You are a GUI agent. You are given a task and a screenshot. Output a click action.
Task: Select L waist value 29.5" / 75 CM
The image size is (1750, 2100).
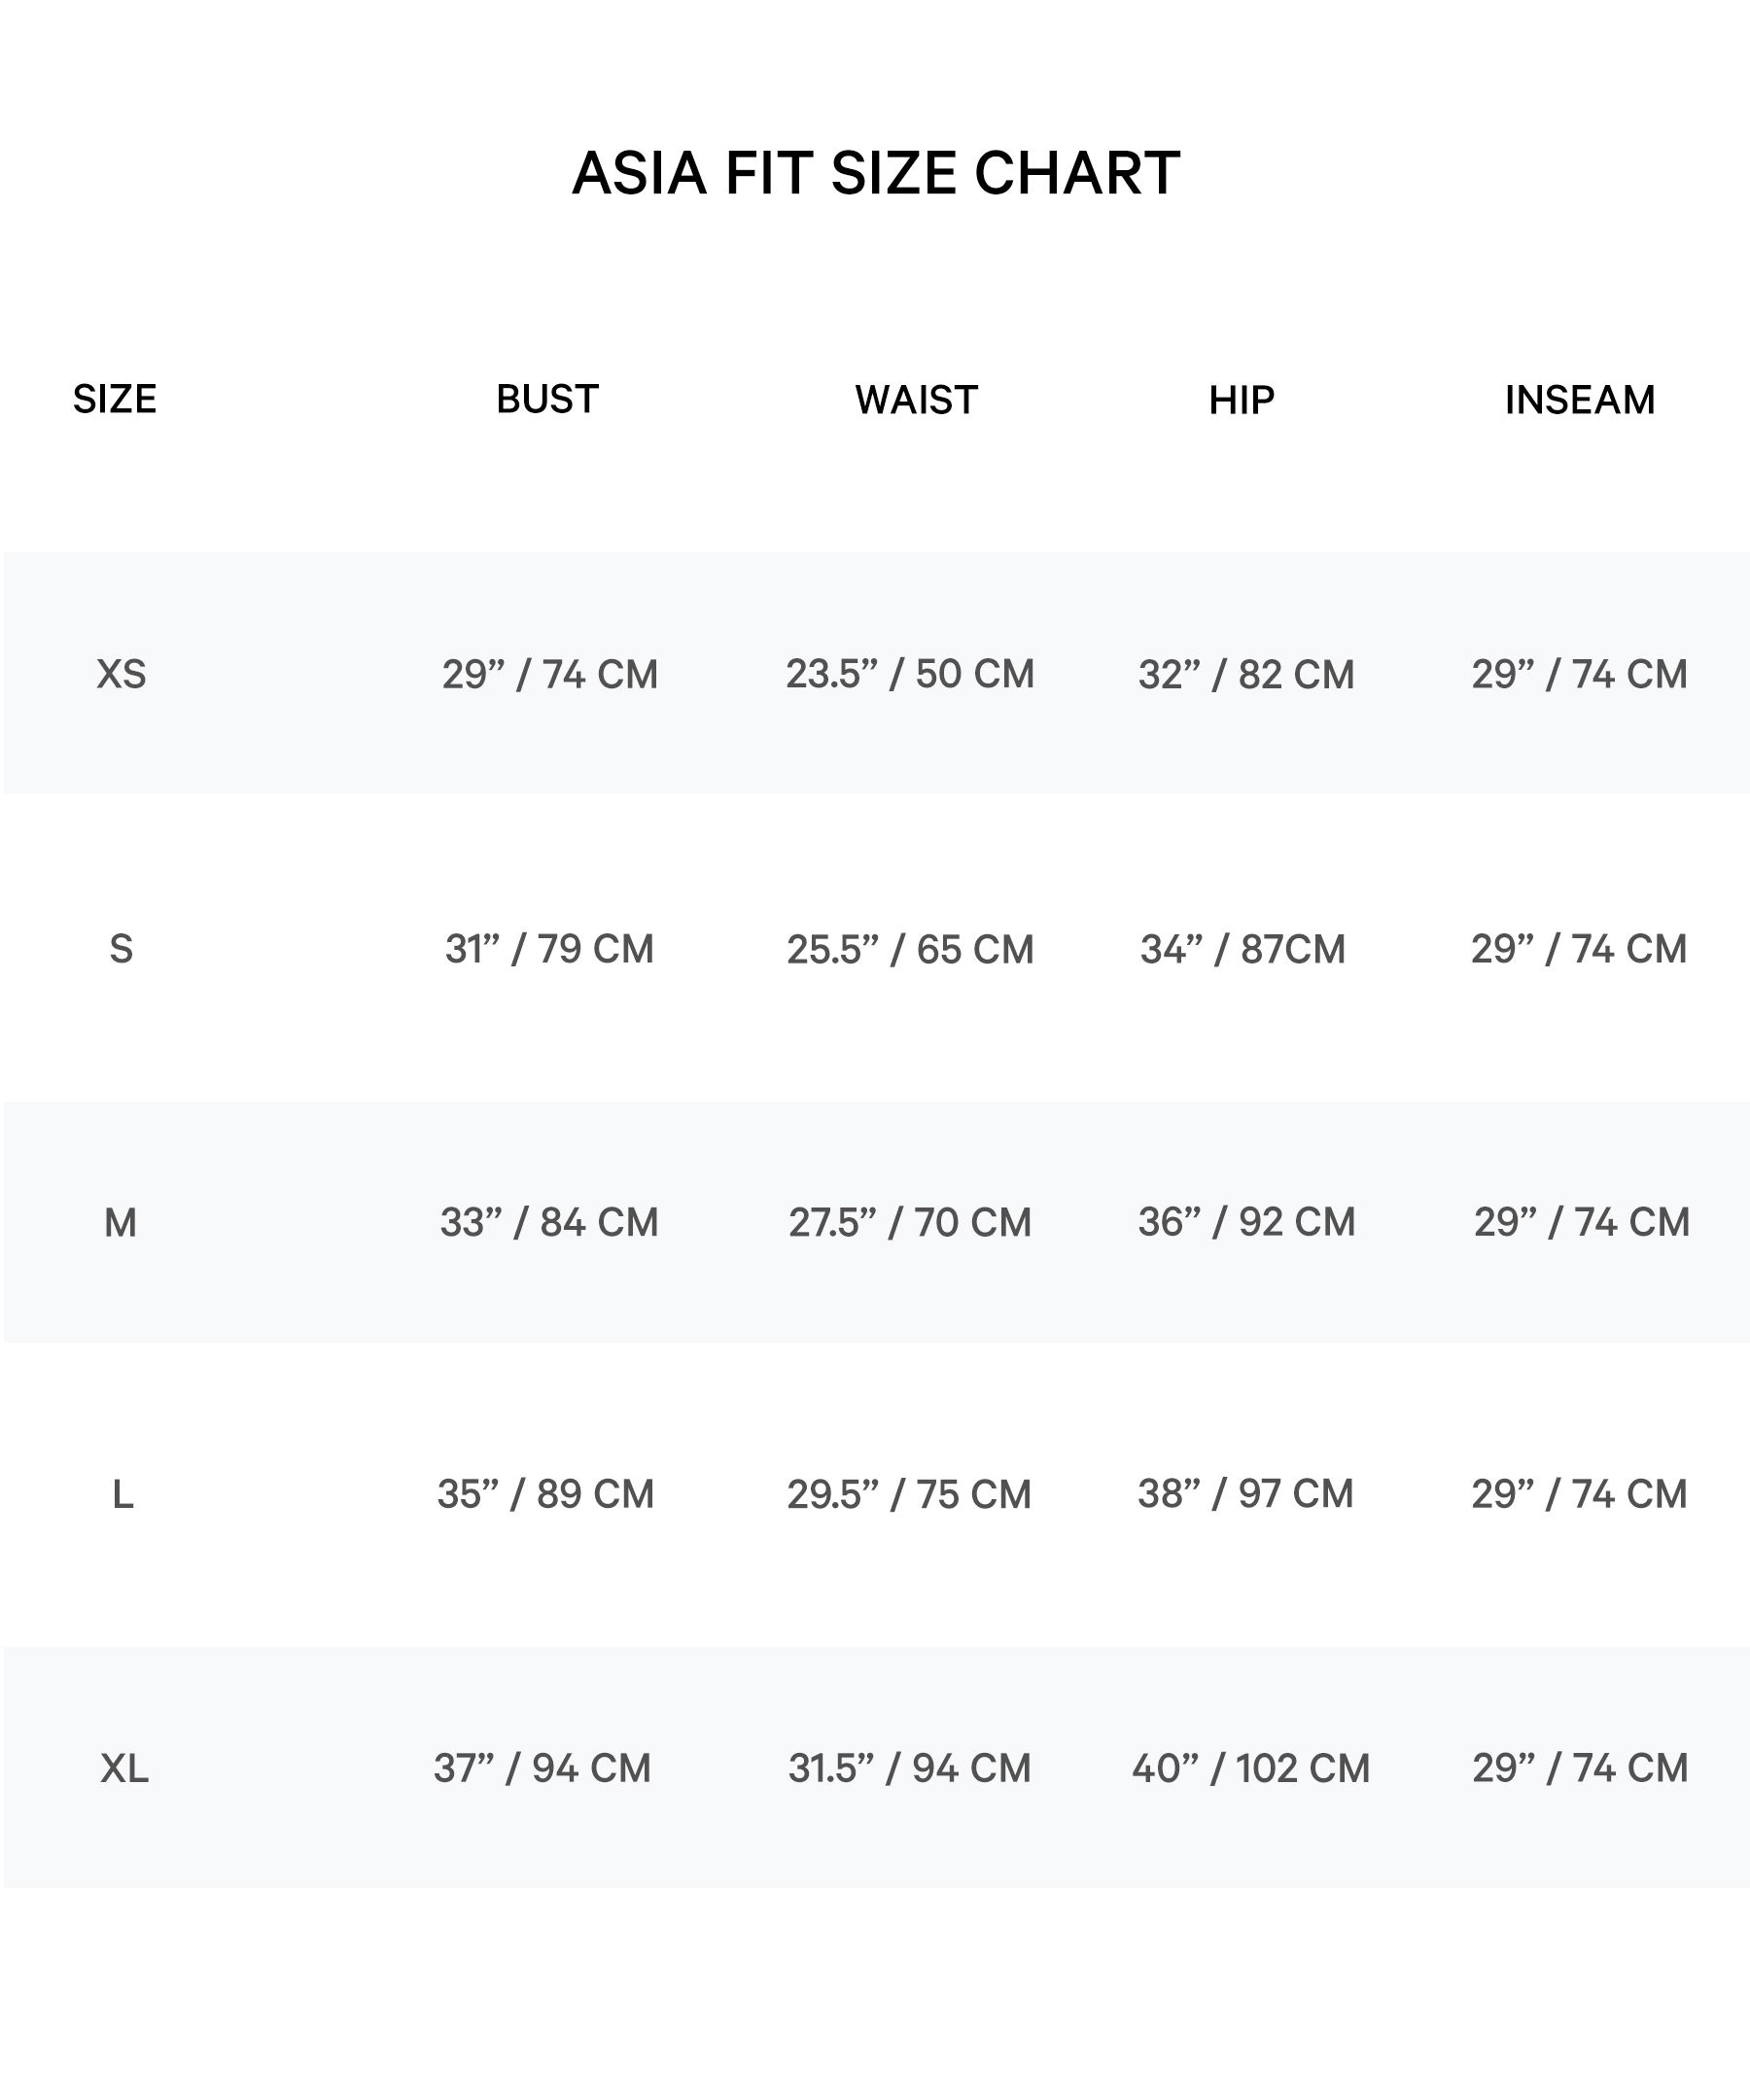908,1494
